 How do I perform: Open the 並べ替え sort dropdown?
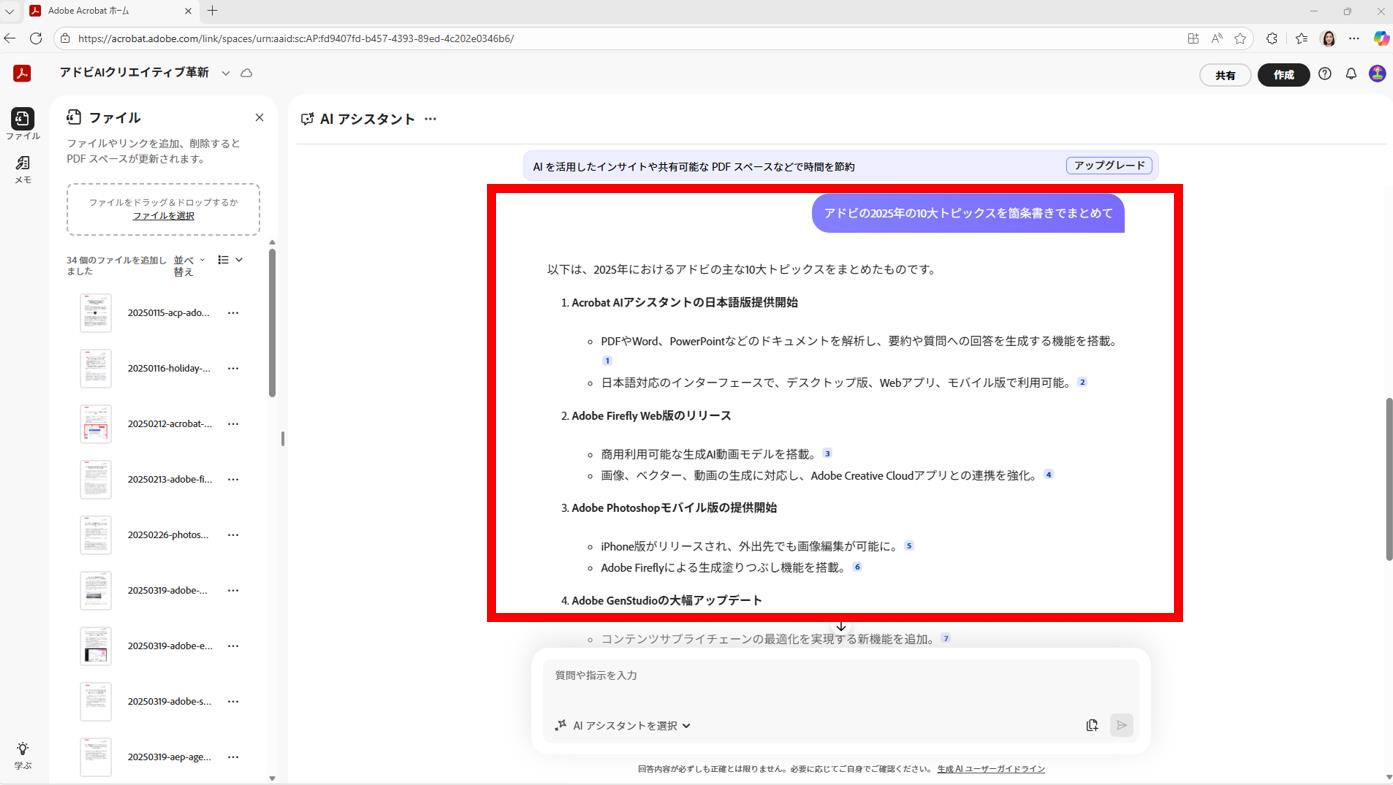(x=189, y=265)
